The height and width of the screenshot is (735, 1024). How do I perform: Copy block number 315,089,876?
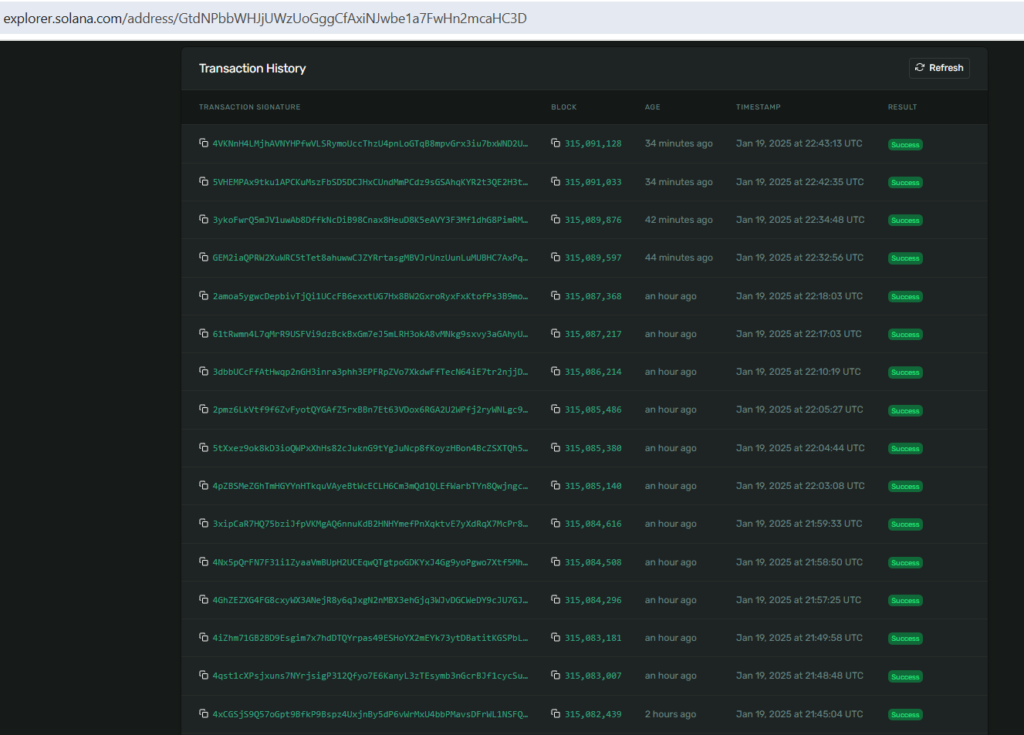[x=555, y=220]
